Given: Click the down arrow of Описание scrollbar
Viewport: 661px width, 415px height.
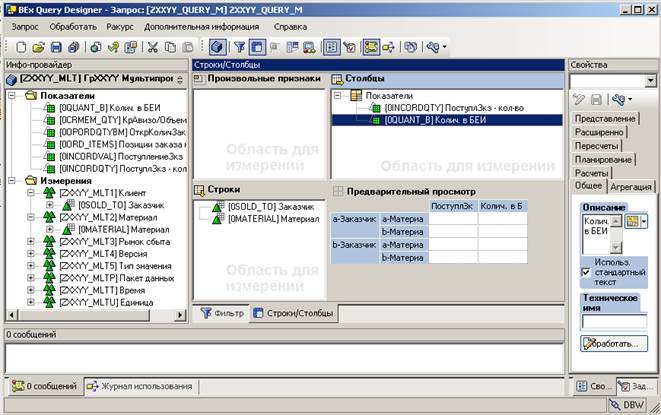Looking at the screenshot, I should pos(616,247).
